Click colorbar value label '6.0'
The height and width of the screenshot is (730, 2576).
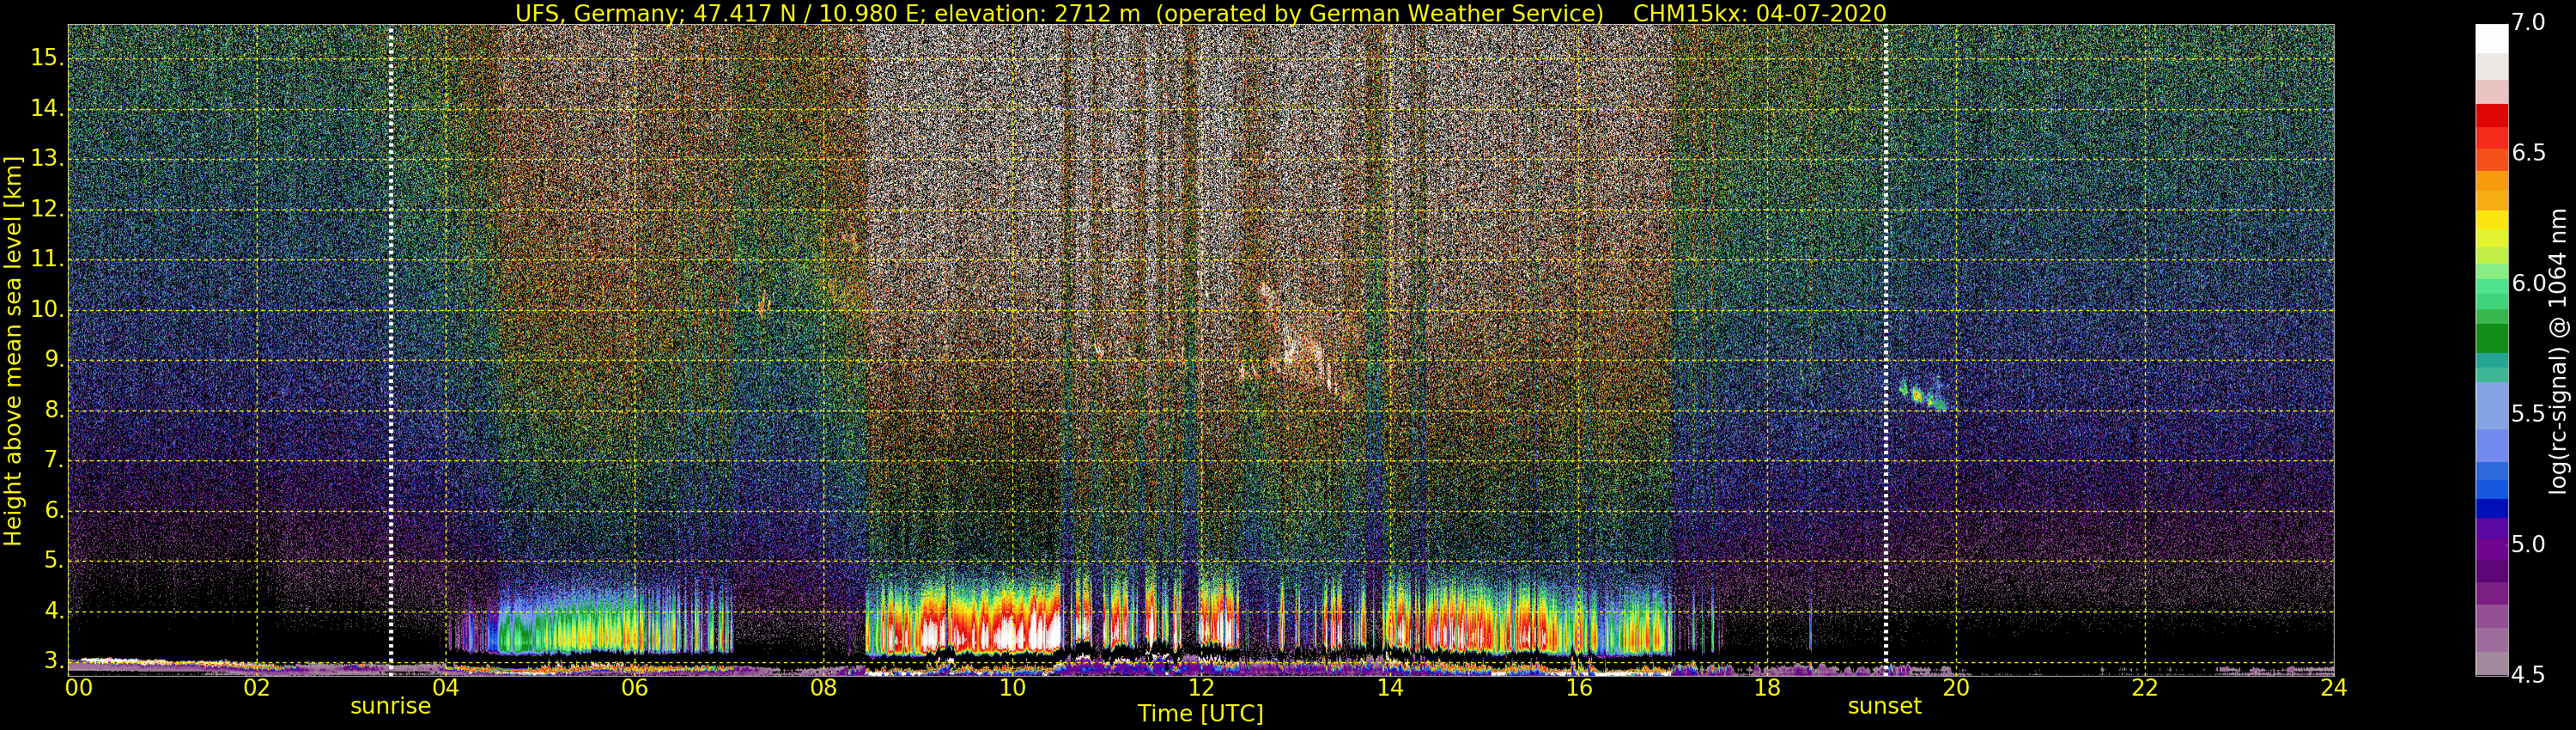pos(2528,284)
